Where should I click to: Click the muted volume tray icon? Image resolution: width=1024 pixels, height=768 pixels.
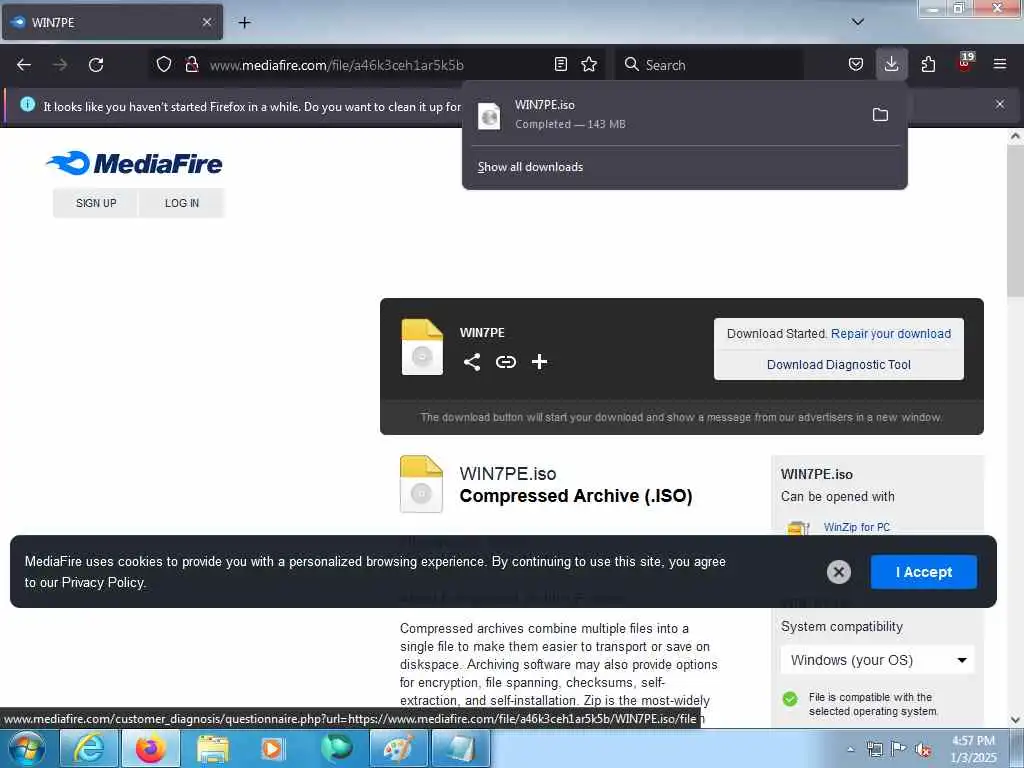923,750
